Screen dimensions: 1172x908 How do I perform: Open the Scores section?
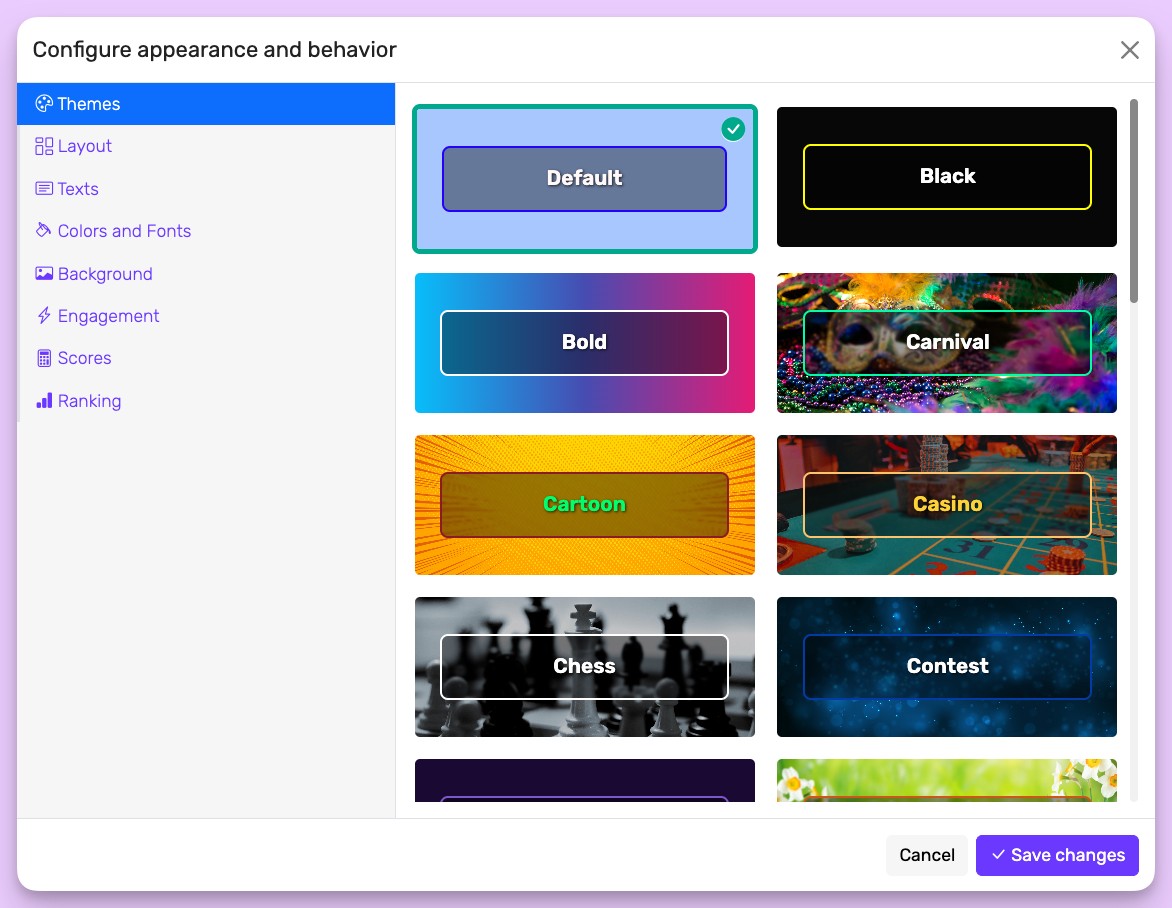coord(206,358)
